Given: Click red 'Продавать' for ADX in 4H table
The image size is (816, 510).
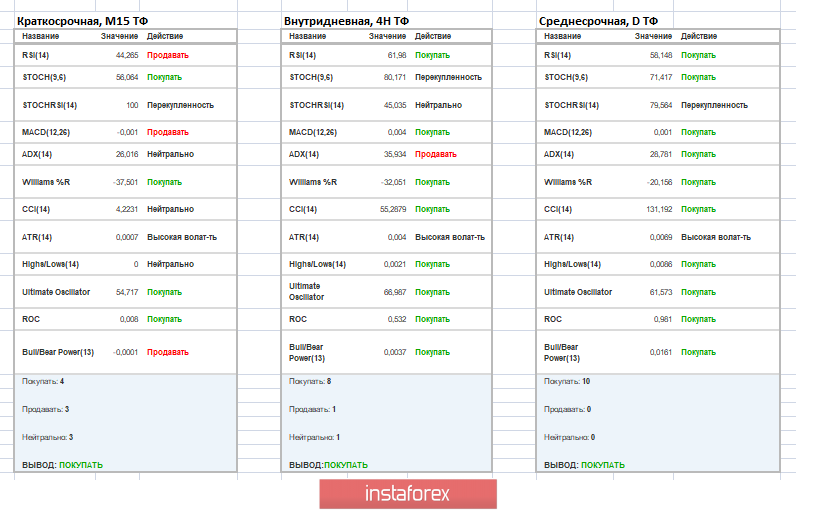Looking at the screenshot, I should [436, 154].
